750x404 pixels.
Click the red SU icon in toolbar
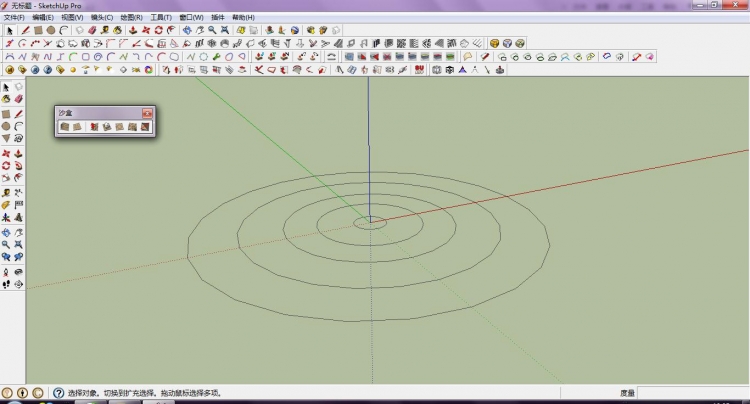[x=419, y=70]
